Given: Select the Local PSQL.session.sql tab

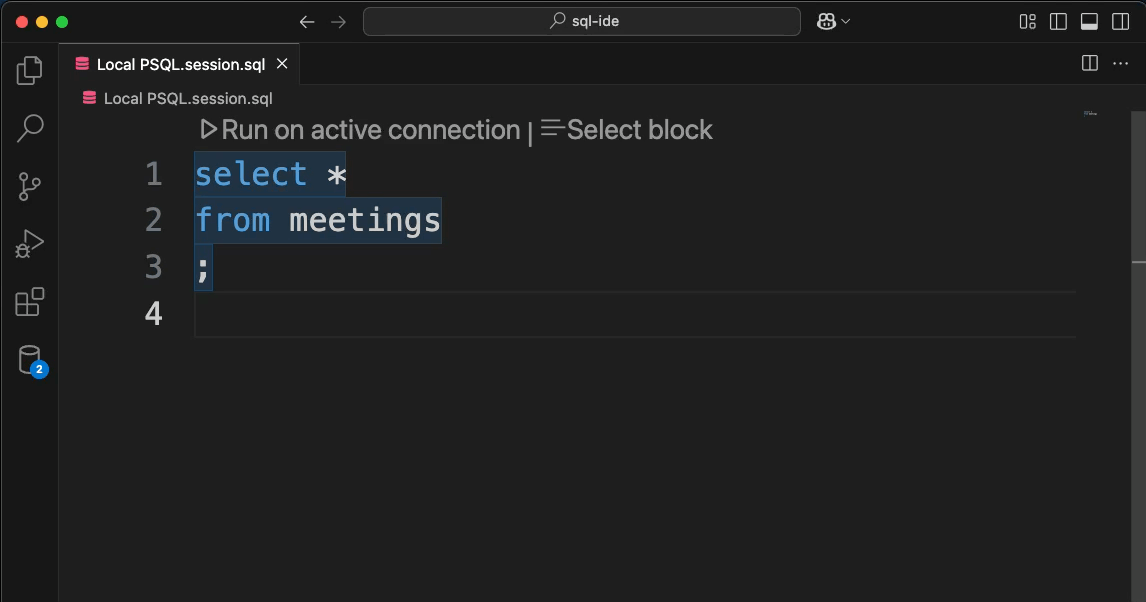Looking at the screenshot, I should 181,64.
